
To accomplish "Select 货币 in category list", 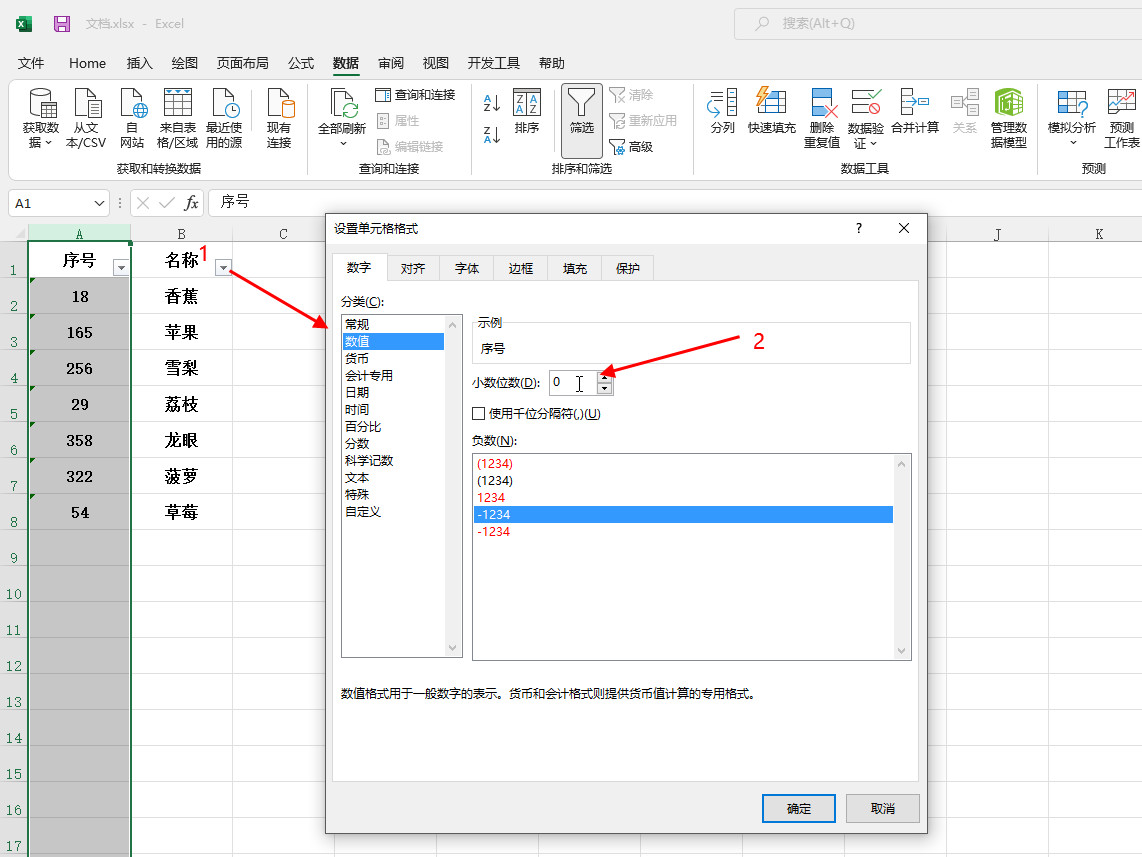I will pyautogui.click(x=393, y=359).
